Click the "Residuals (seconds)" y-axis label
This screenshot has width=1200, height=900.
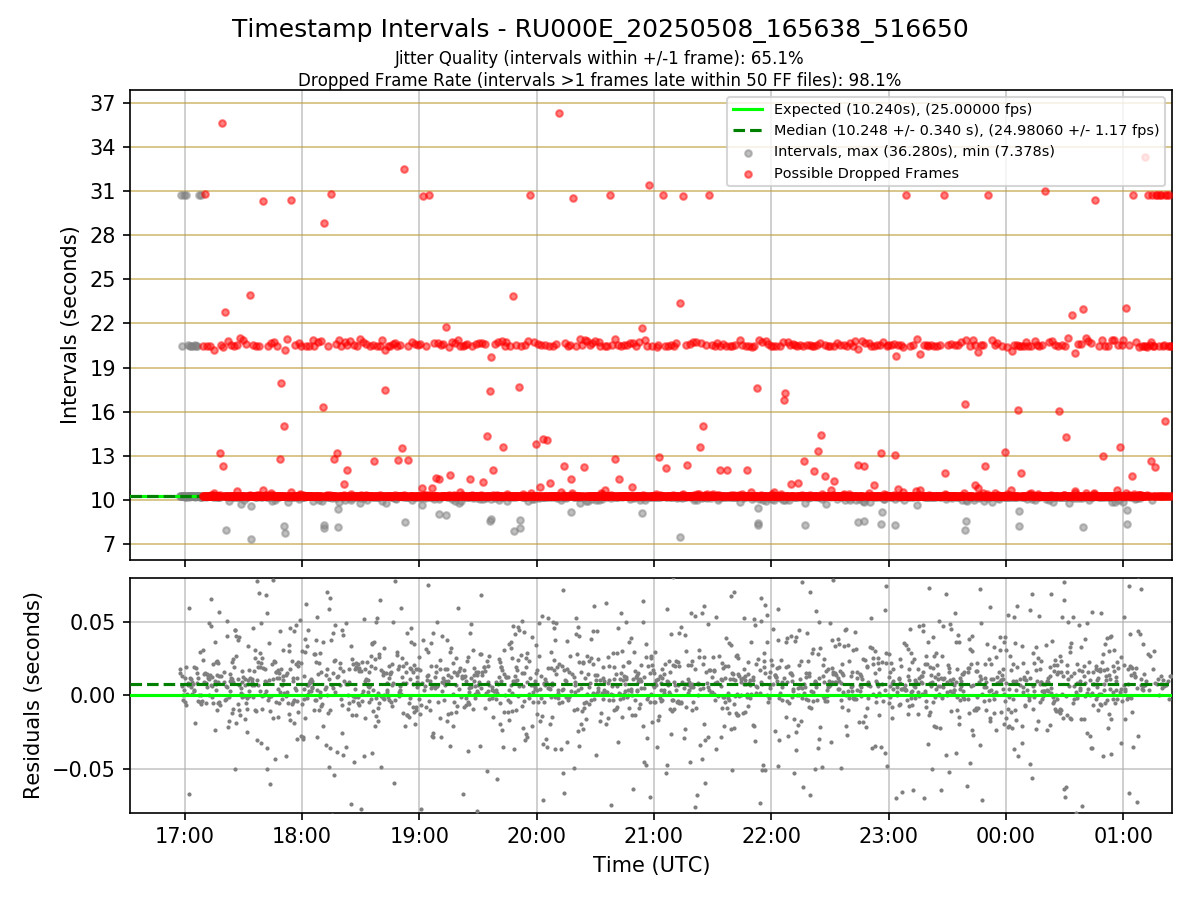[33, 696]
